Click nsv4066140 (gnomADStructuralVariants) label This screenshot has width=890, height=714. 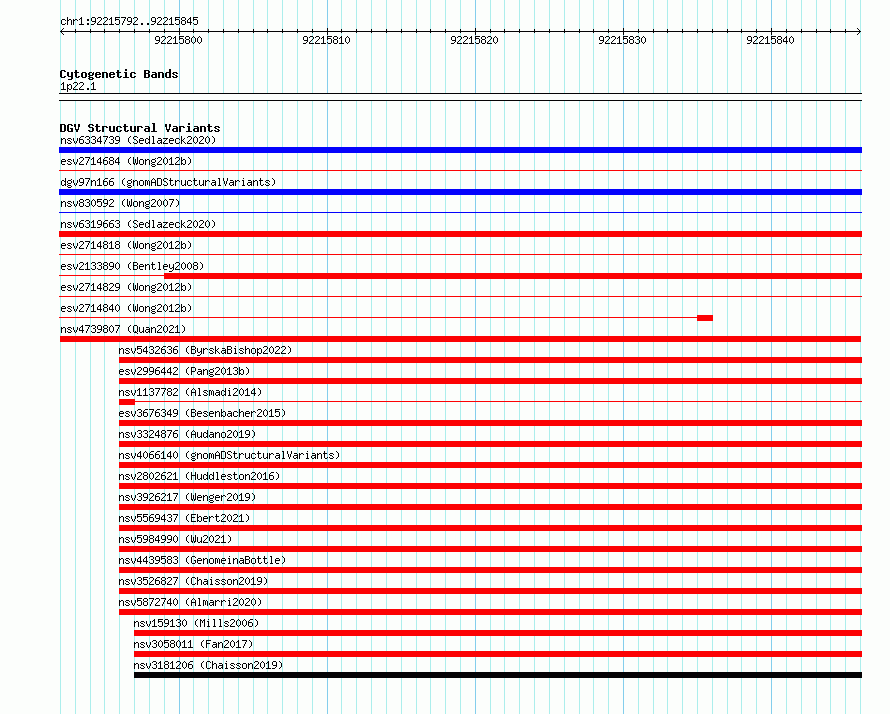[x=229, y=455]
